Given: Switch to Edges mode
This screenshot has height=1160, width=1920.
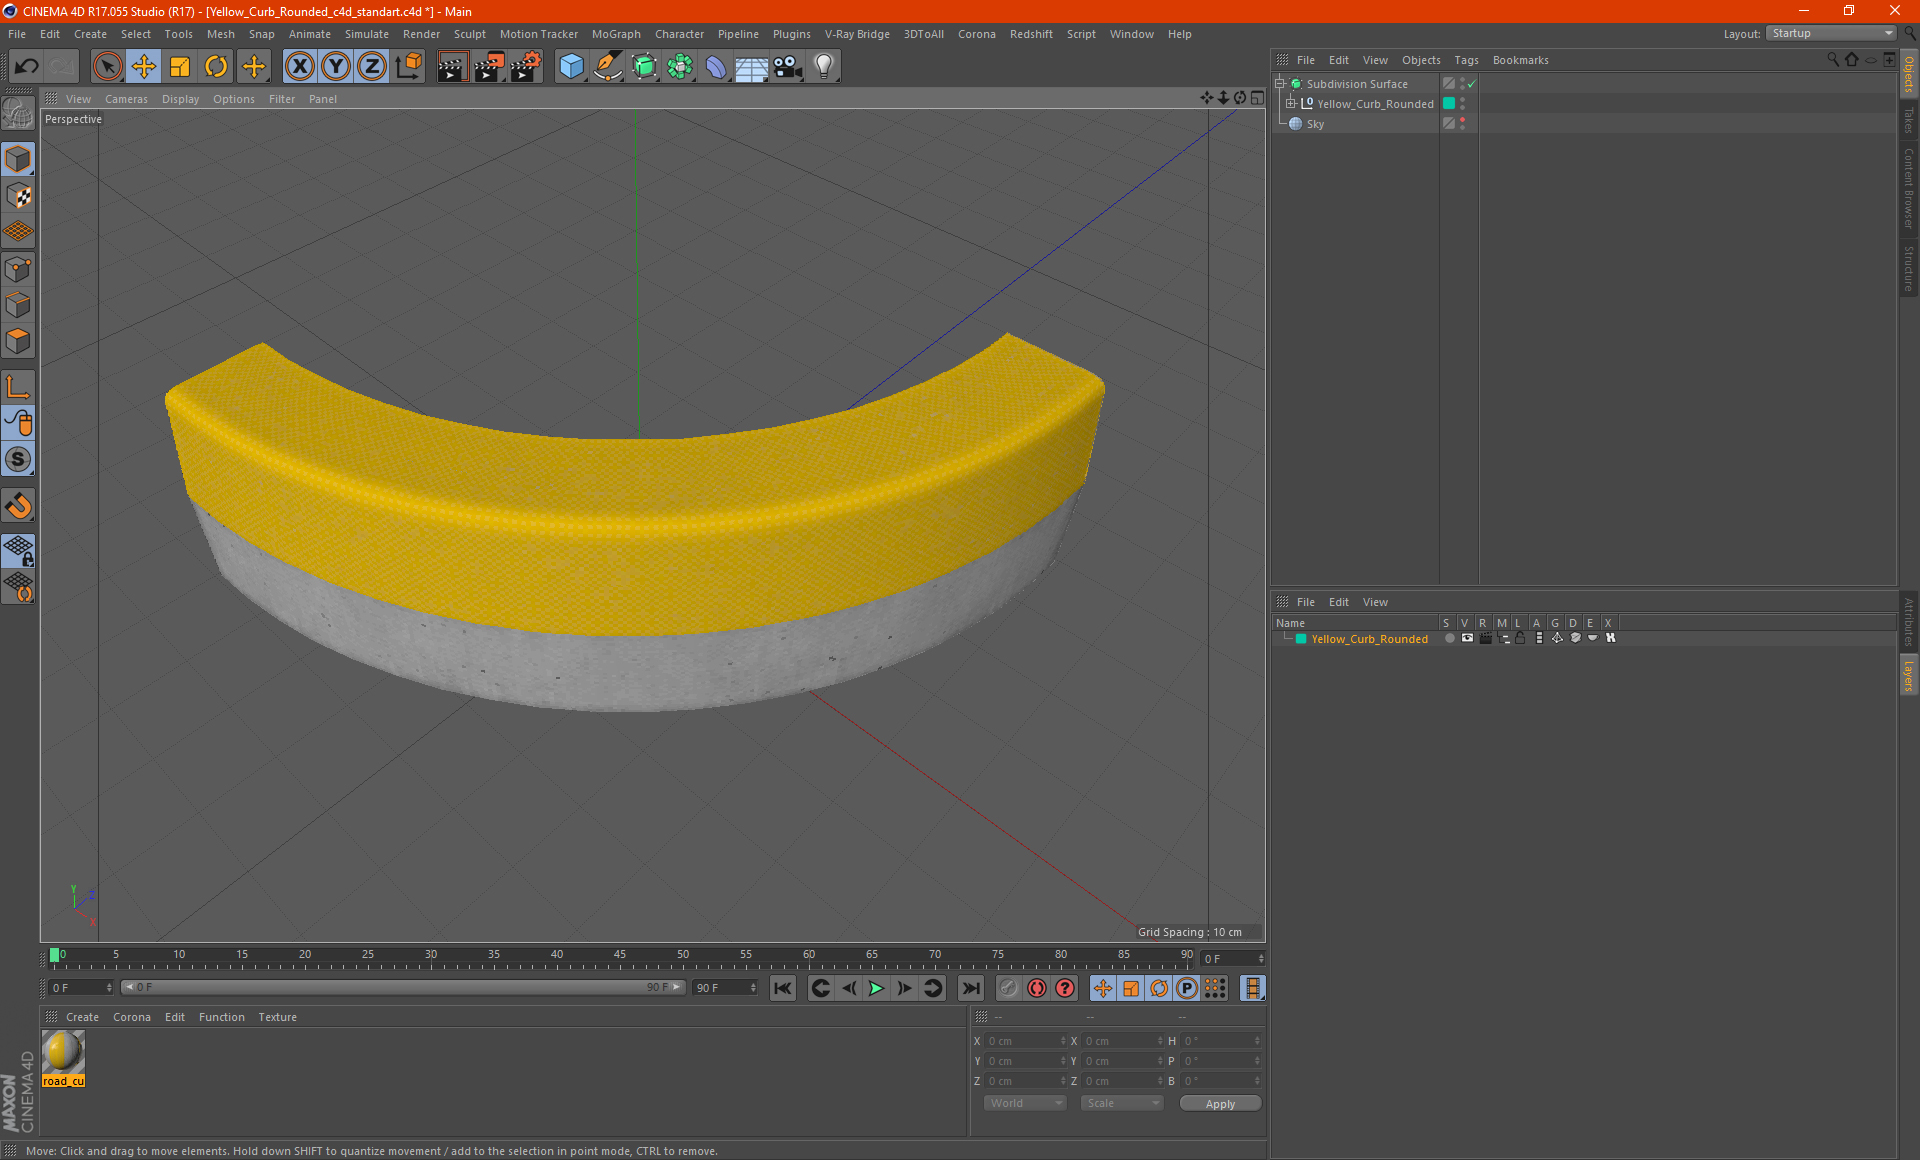Looking at the screenshot, I should [x=18, y=305].
